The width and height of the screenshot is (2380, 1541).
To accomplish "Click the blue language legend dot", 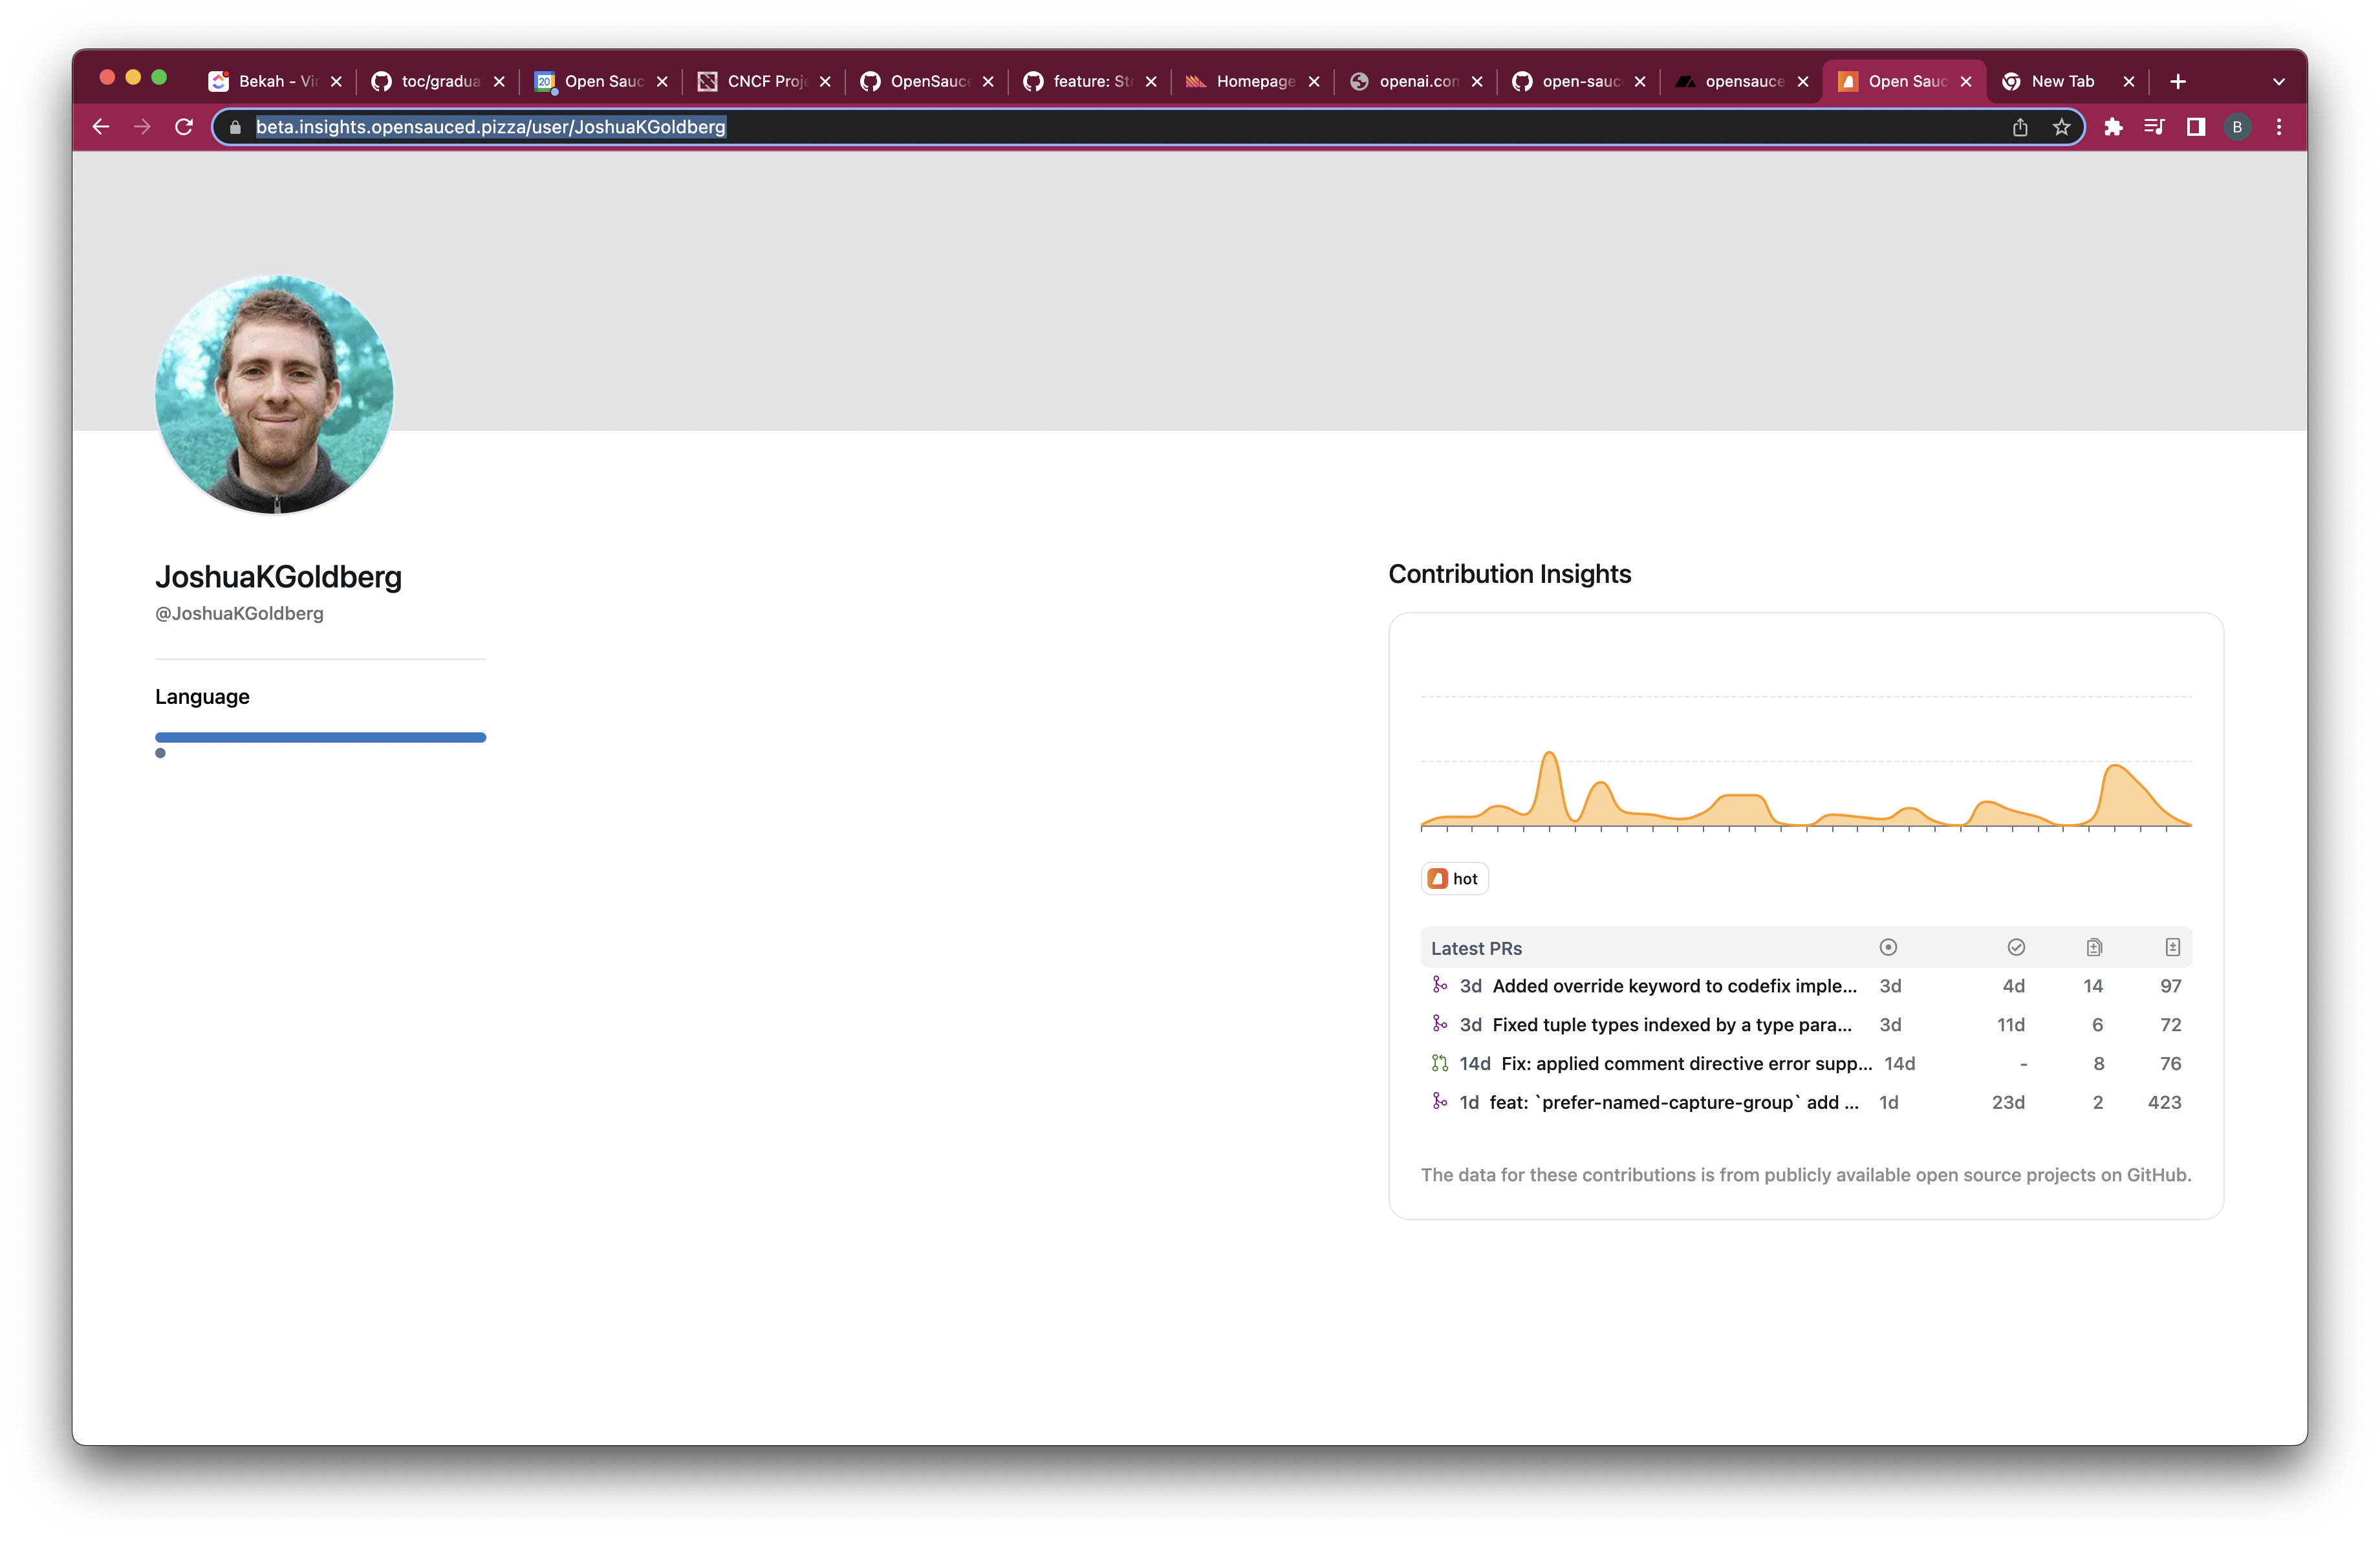I will (160, 753).
